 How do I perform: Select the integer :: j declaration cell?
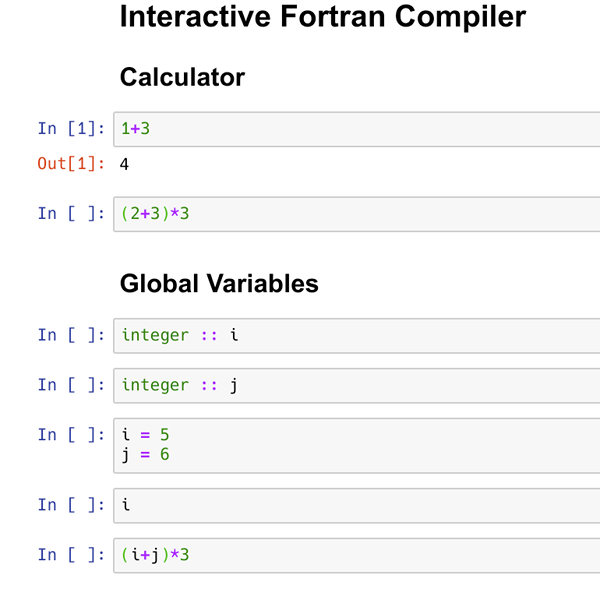357,385
